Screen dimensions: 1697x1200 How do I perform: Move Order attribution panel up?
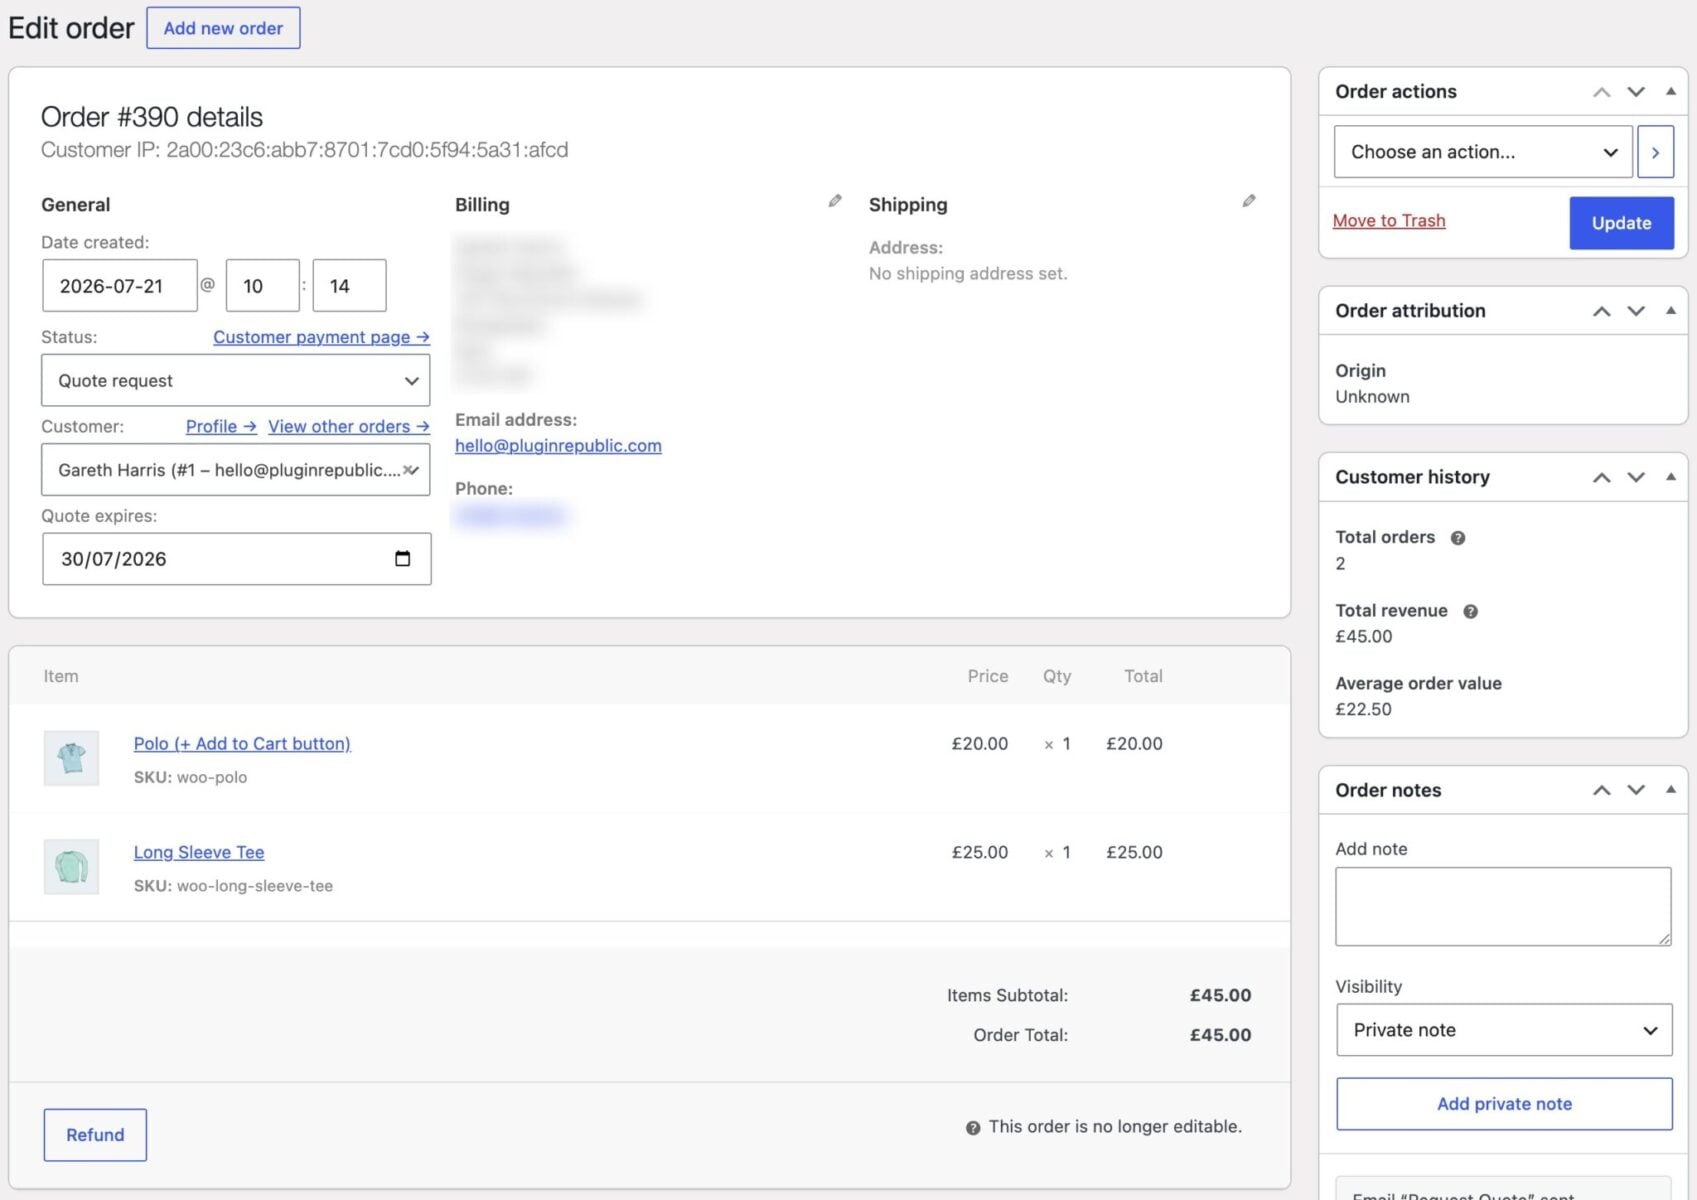pos(1602,311)
